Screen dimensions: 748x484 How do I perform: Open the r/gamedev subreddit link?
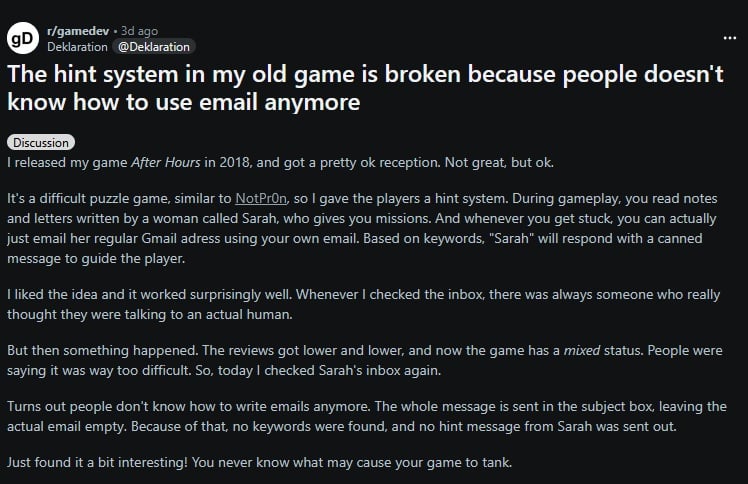coord(82,31)
